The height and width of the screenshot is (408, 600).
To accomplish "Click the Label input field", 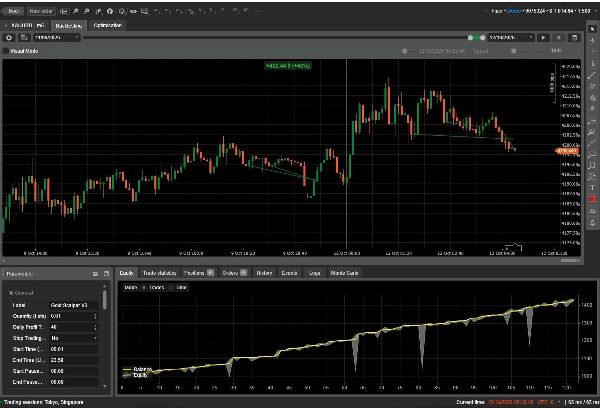I will coord(74,305).
